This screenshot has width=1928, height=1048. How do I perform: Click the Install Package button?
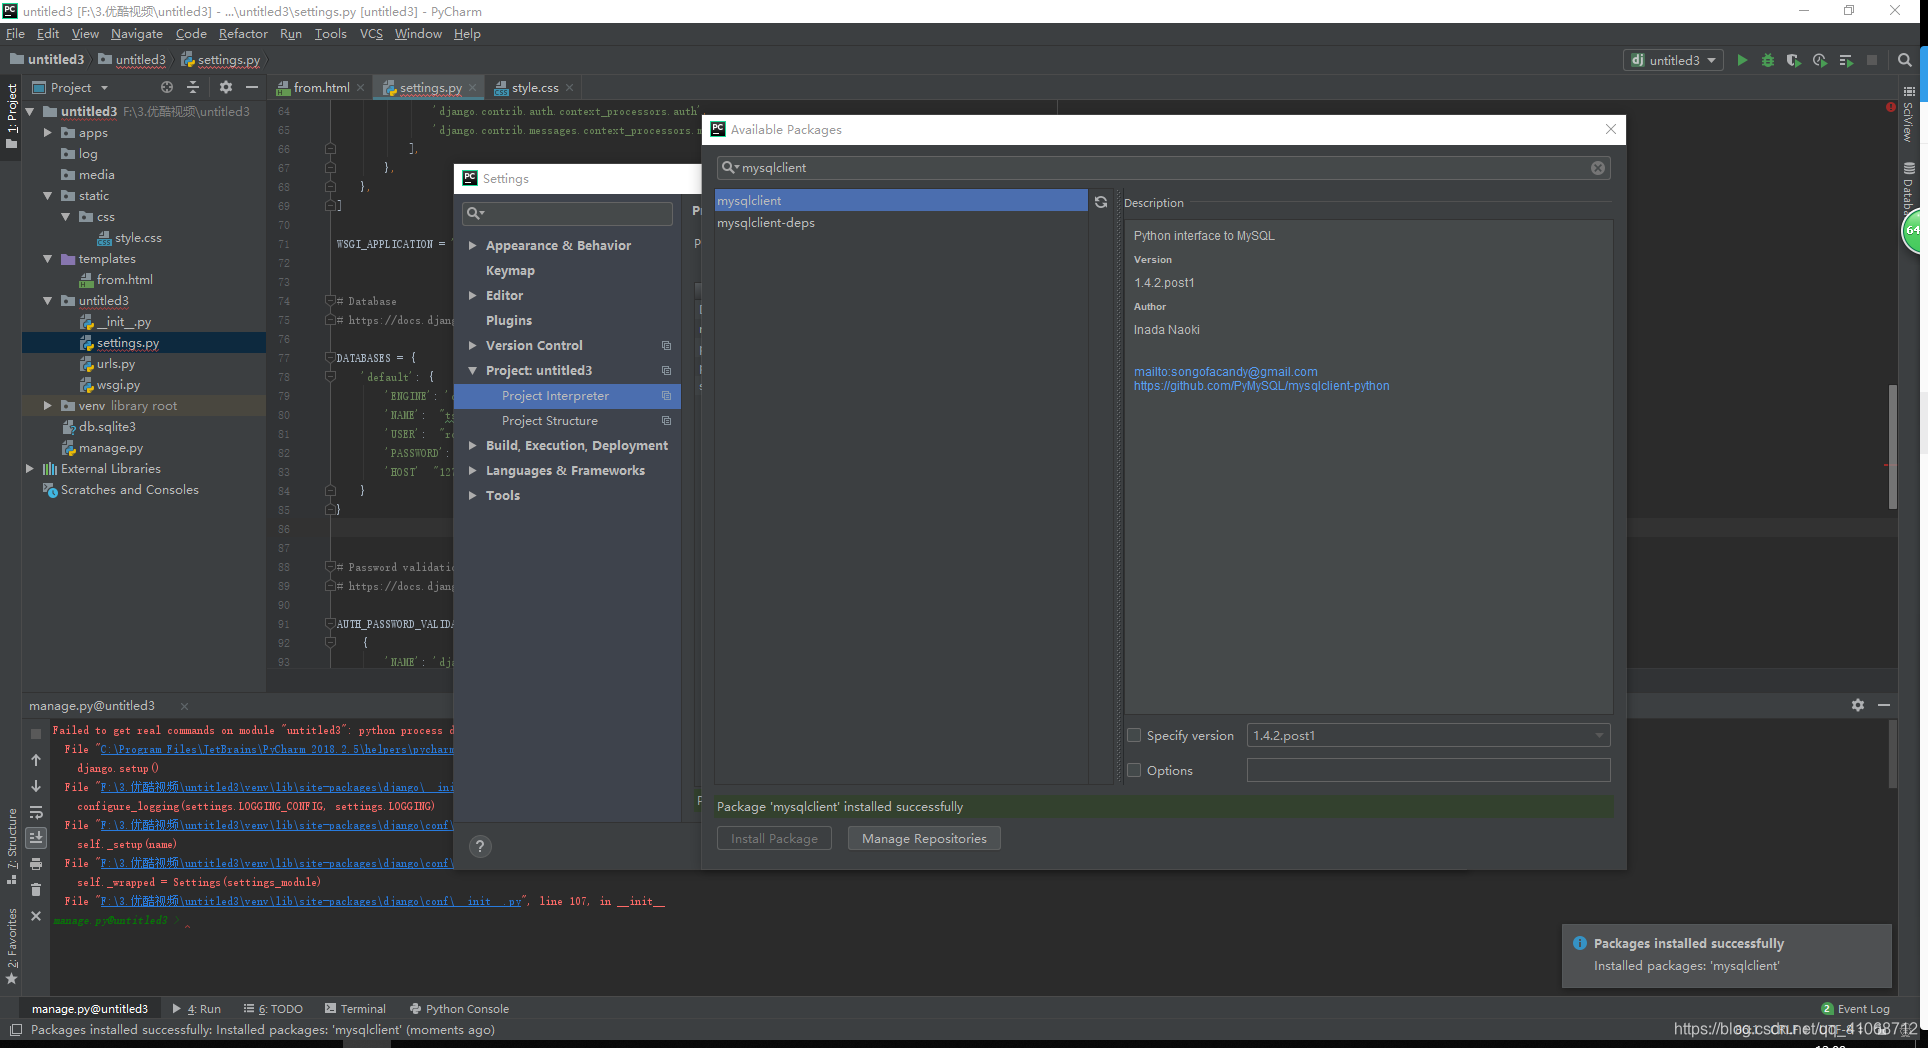pos(774,839)
